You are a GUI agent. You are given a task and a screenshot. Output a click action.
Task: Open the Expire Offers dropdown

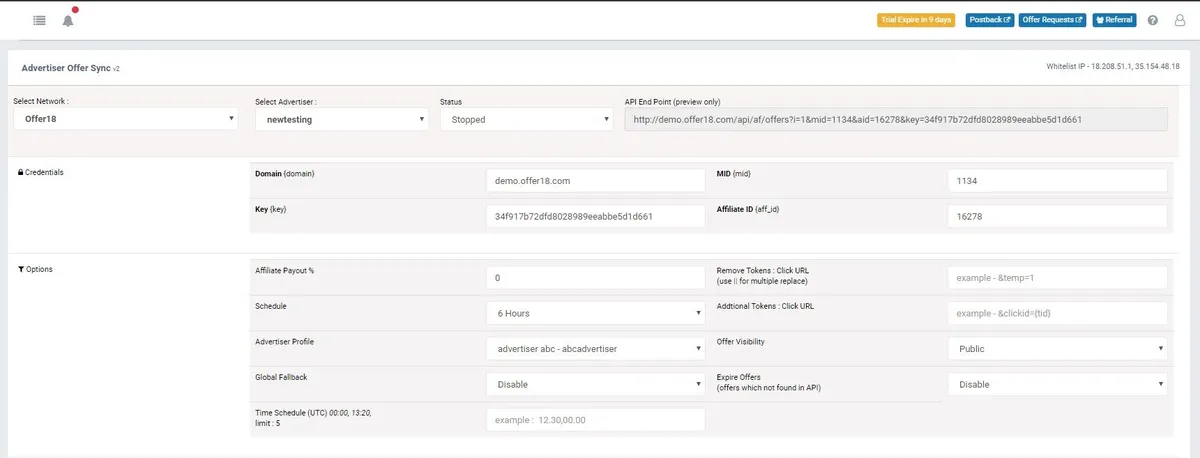[x=1057, y=384]
